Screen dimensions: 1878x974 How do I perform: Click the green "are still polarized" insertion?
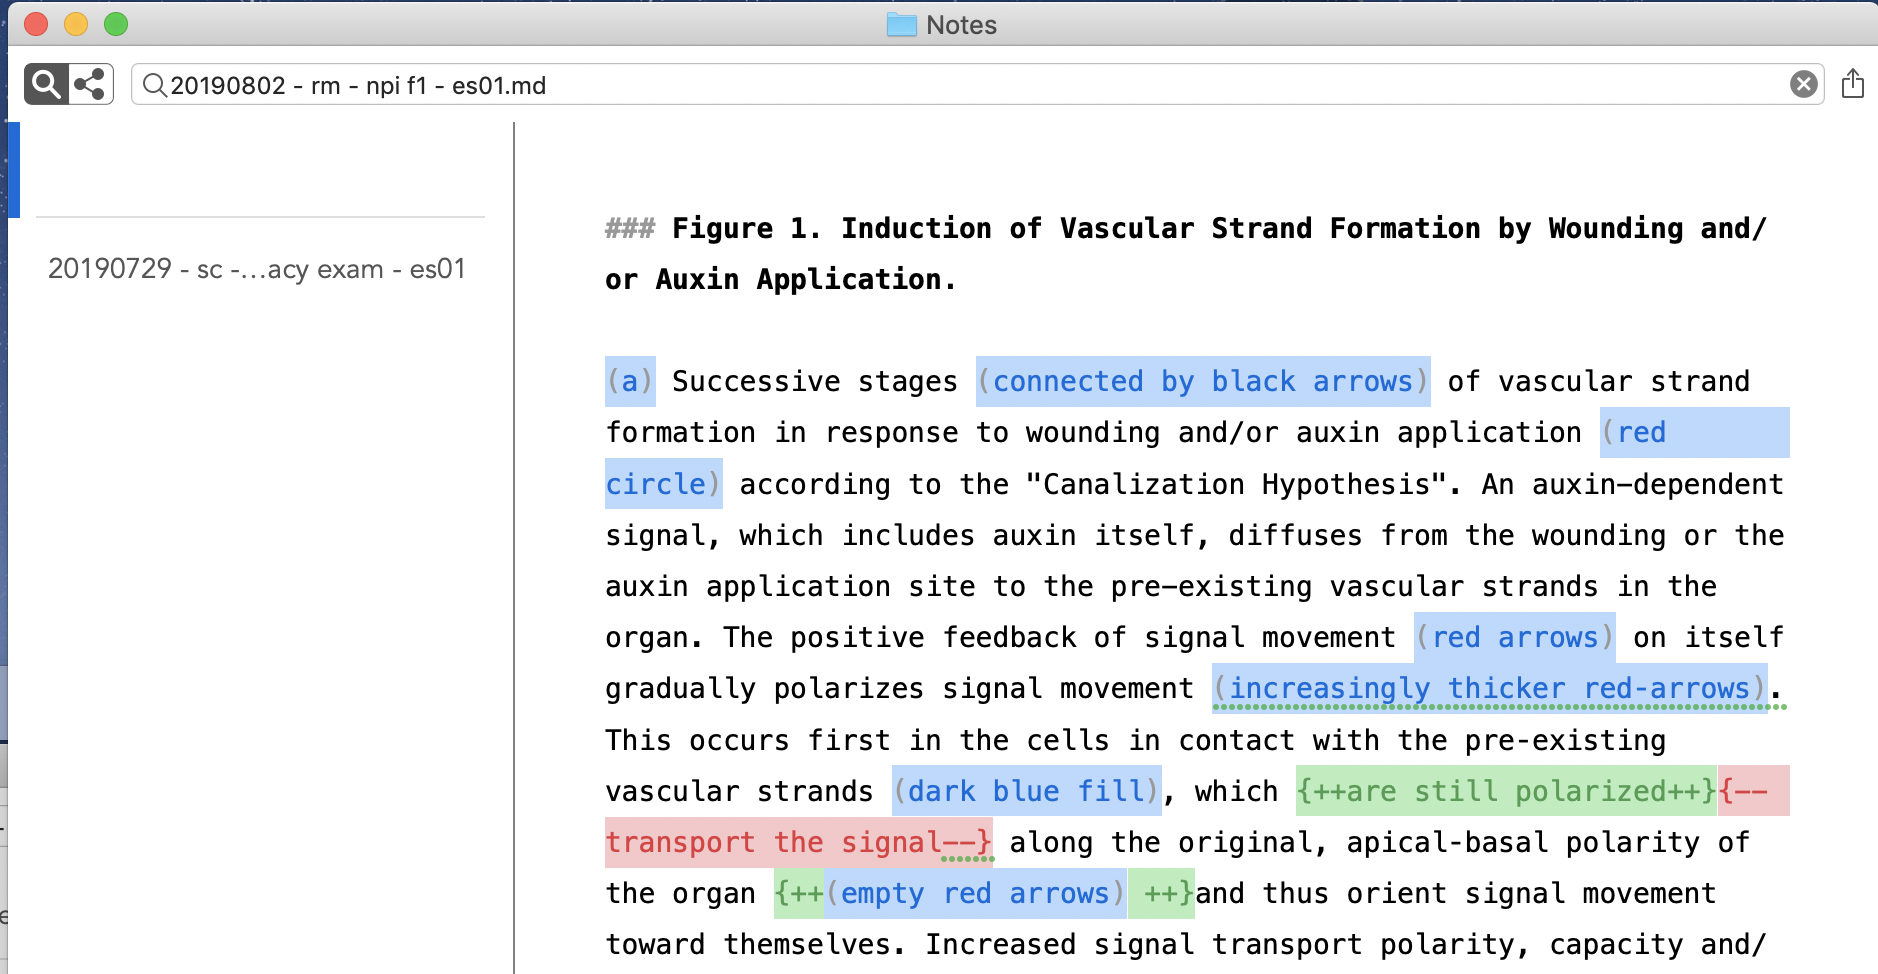pos(1505,791)
